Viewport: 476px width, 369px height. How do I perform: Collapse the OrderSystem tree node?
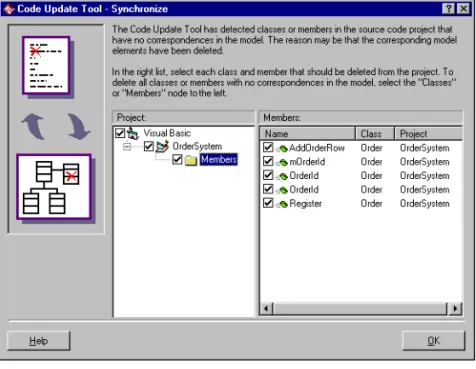click(x=127, y=146)
